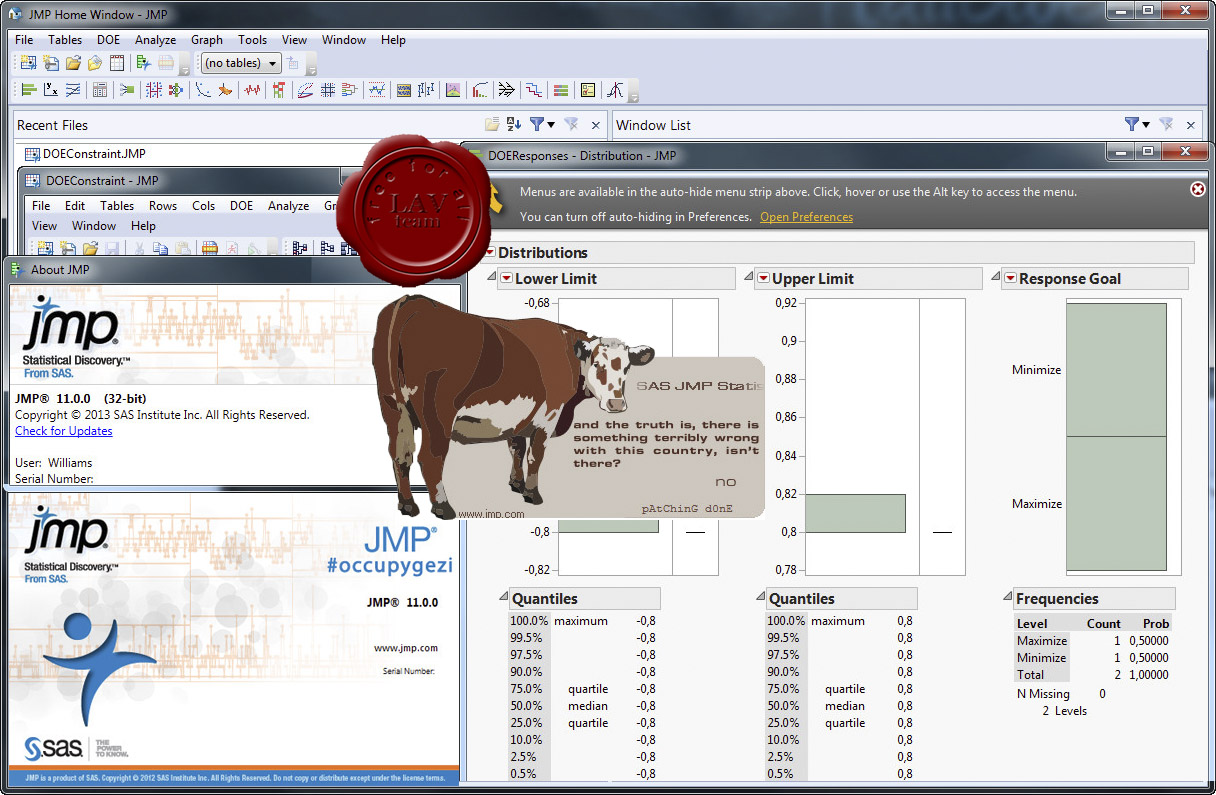Click the www.jmp.com text on splash
1216x795 pixels.
[406, 648]
